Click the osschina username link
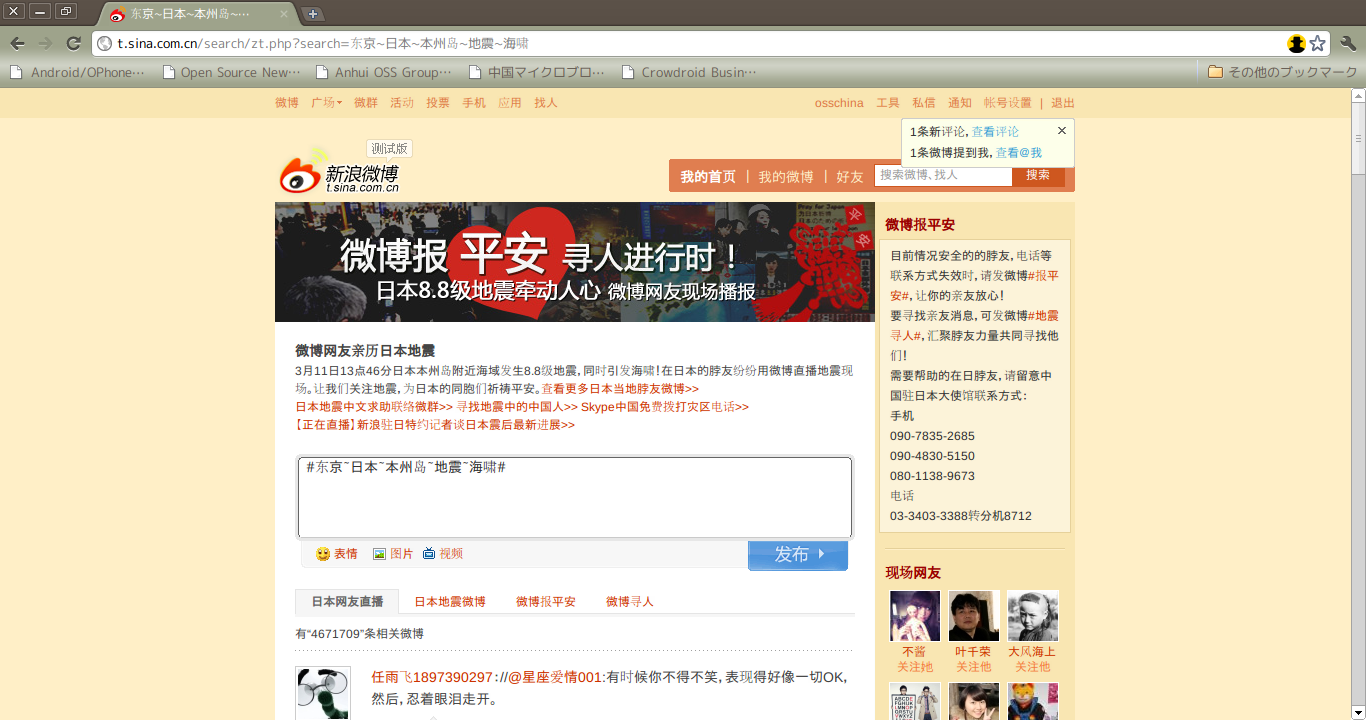The image size is (1366, 720). [x=839, y=103]
